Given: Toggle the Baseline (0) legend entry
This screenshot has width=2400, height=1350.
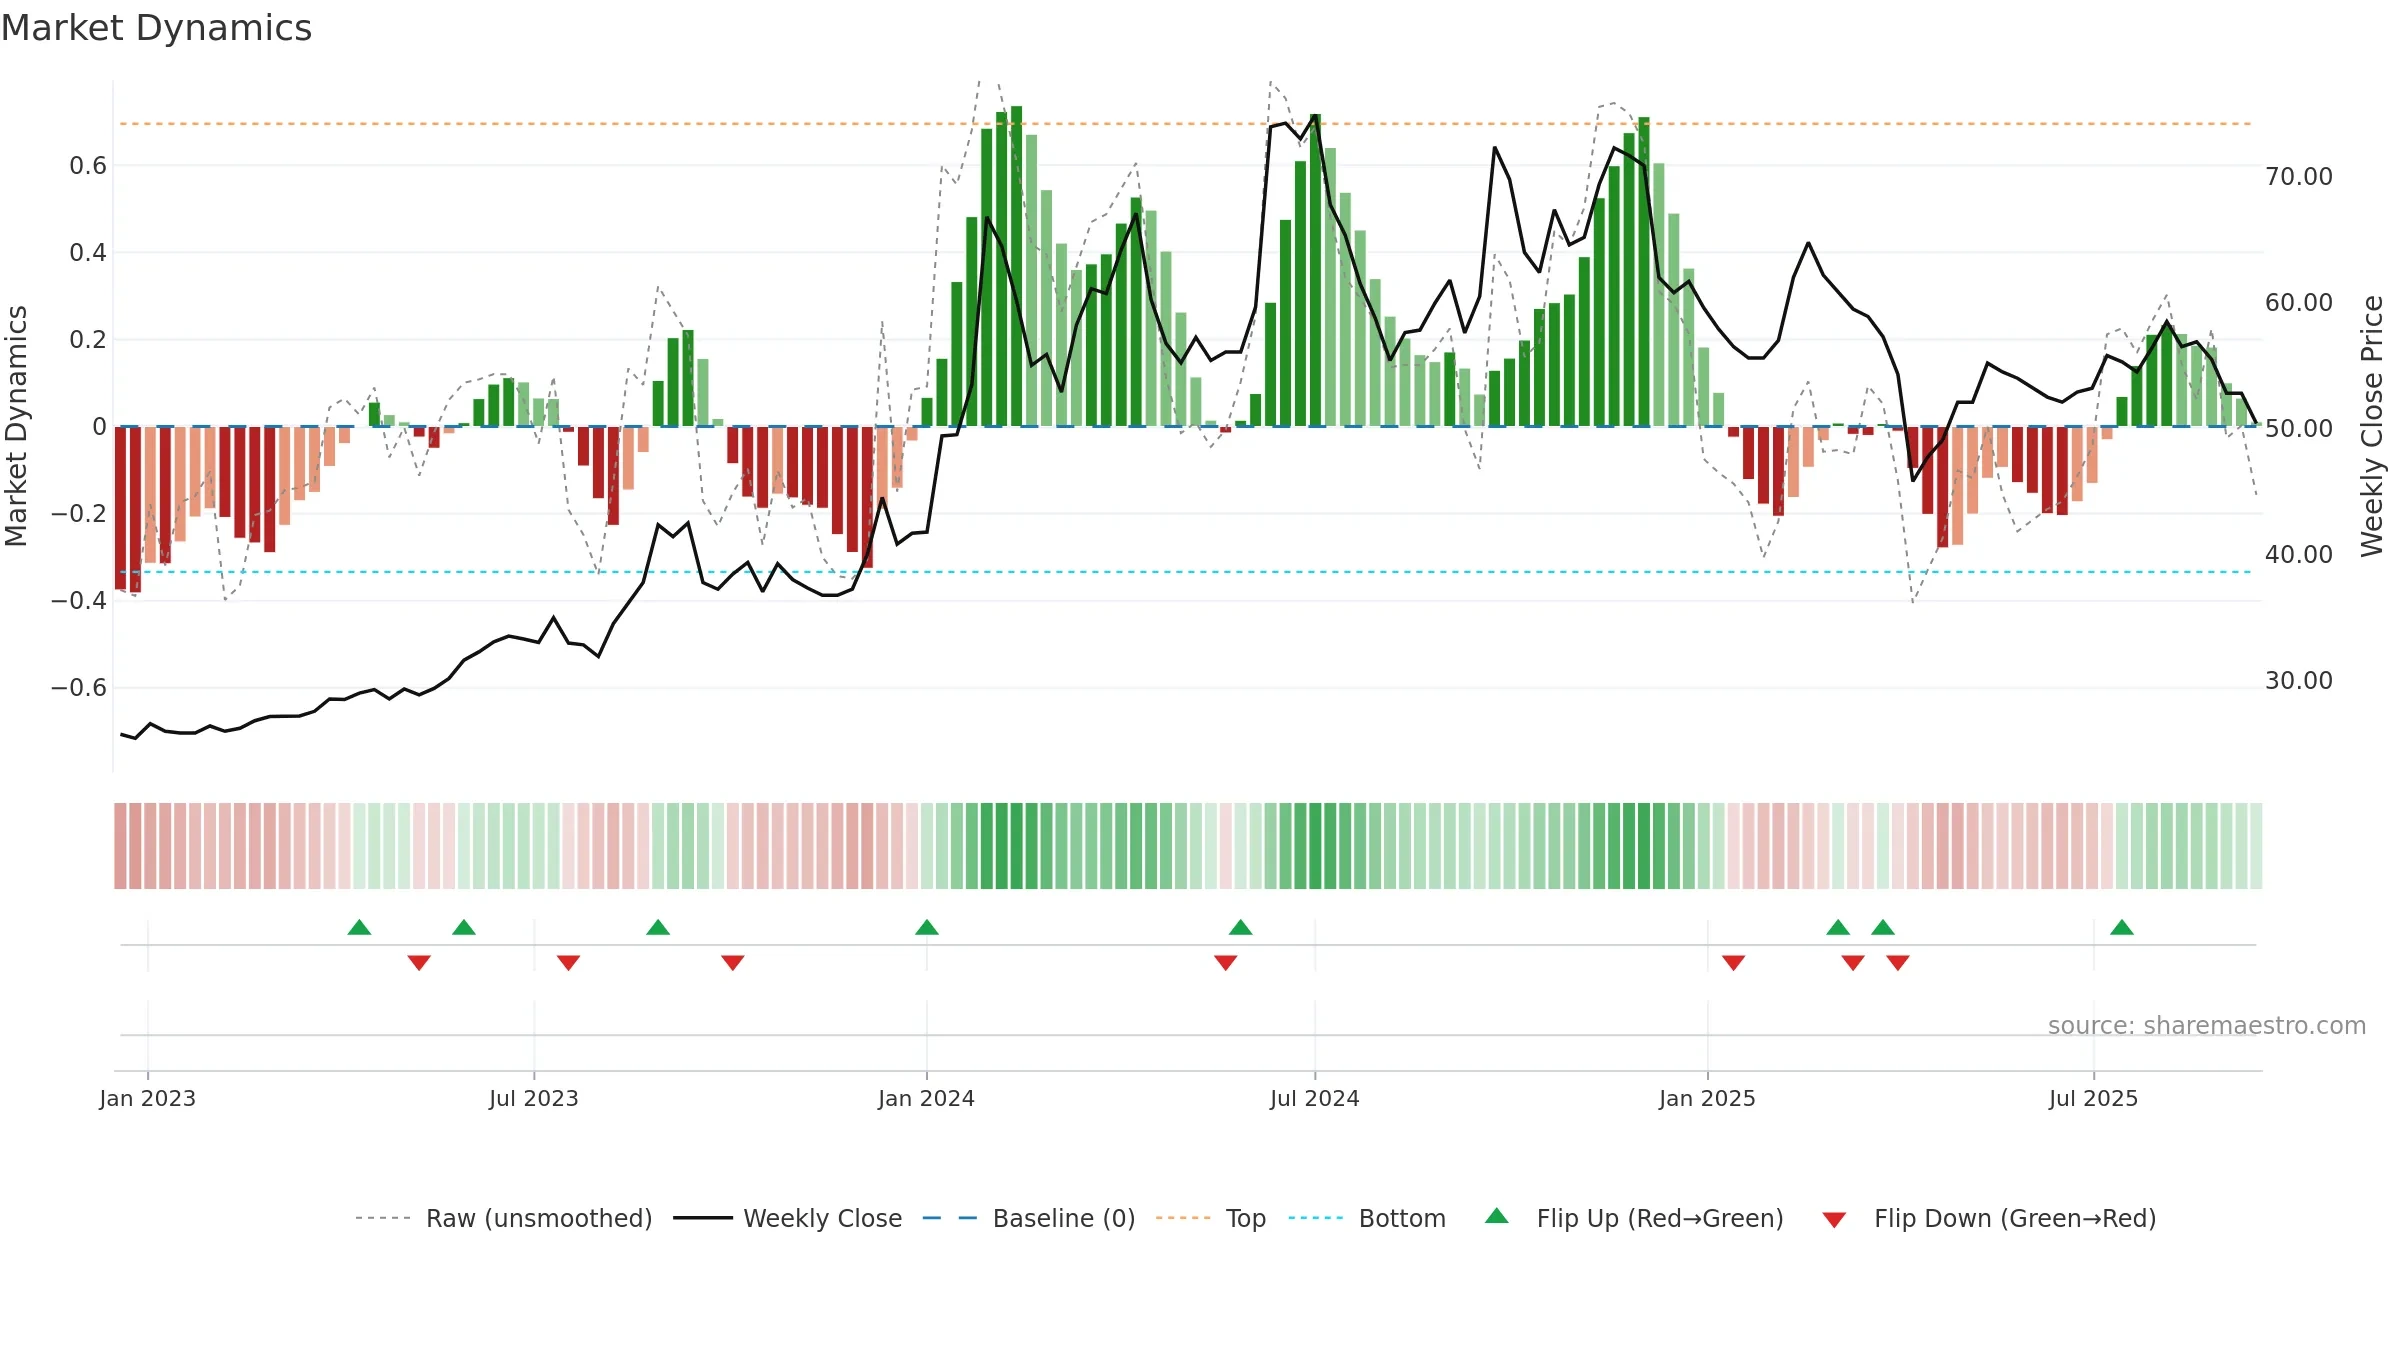Looking at the screenshot, I should [x=1028, y=1218].
